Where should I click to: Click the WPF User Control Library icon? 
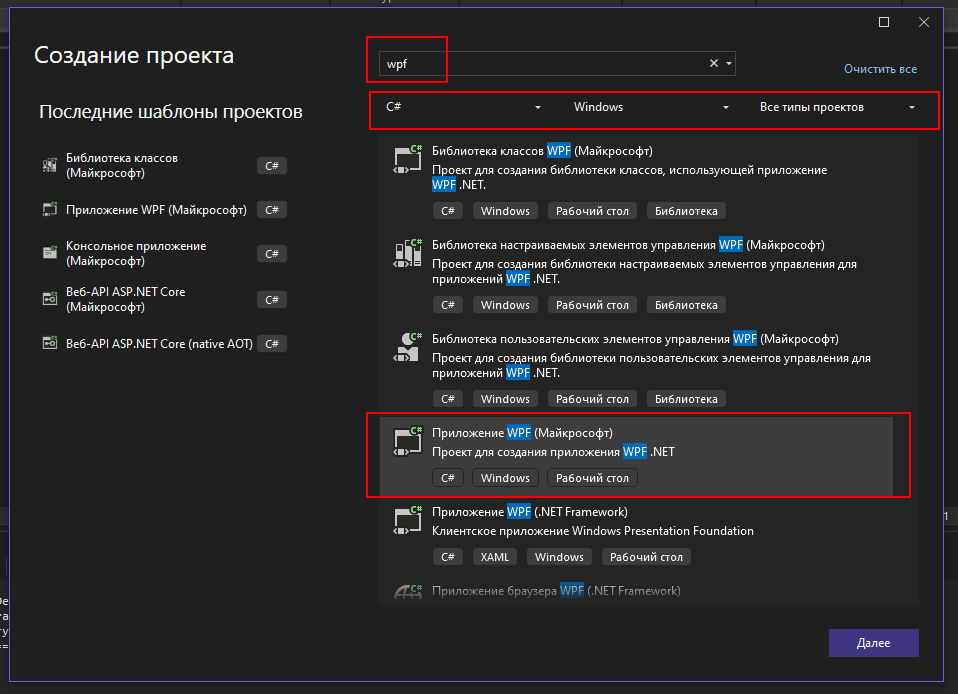tap(405, 348)
